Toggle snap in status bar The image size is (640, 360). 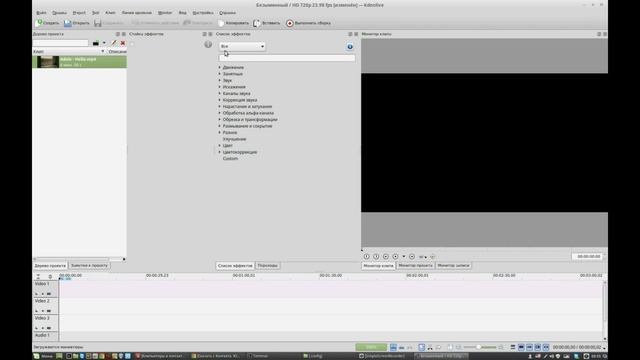coord(546,347)
